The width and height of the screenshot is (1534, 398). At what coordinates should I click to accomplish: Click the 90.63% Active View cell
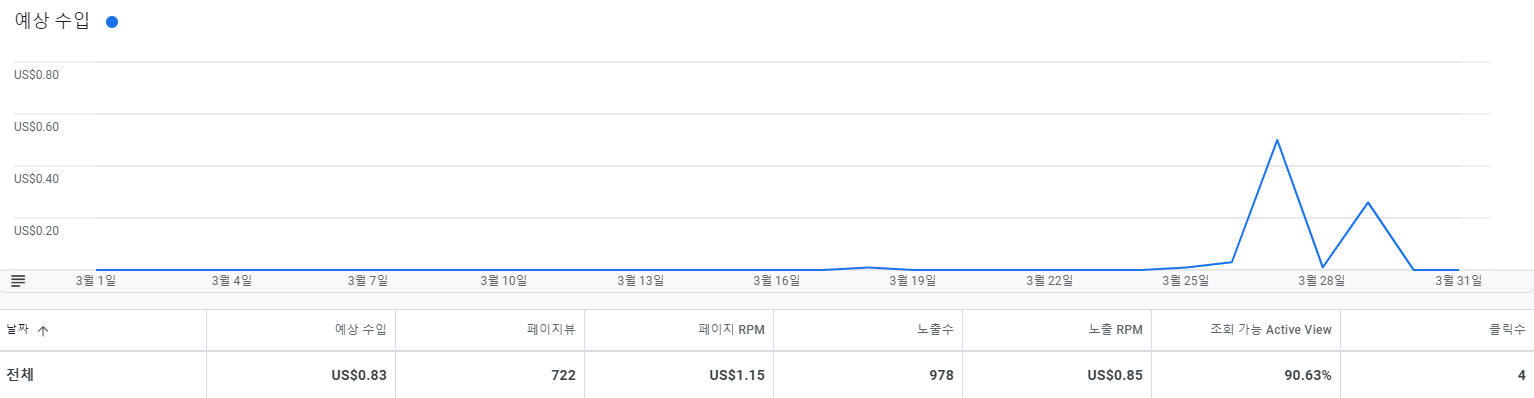point(1307,375)
